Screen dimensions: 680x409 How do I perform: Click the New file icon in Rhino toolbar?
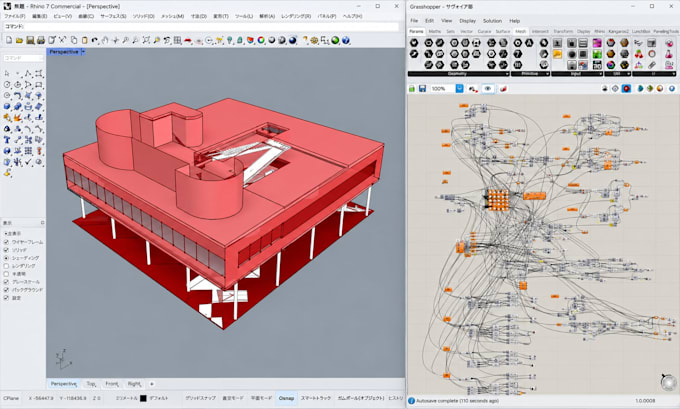point(9,40)
